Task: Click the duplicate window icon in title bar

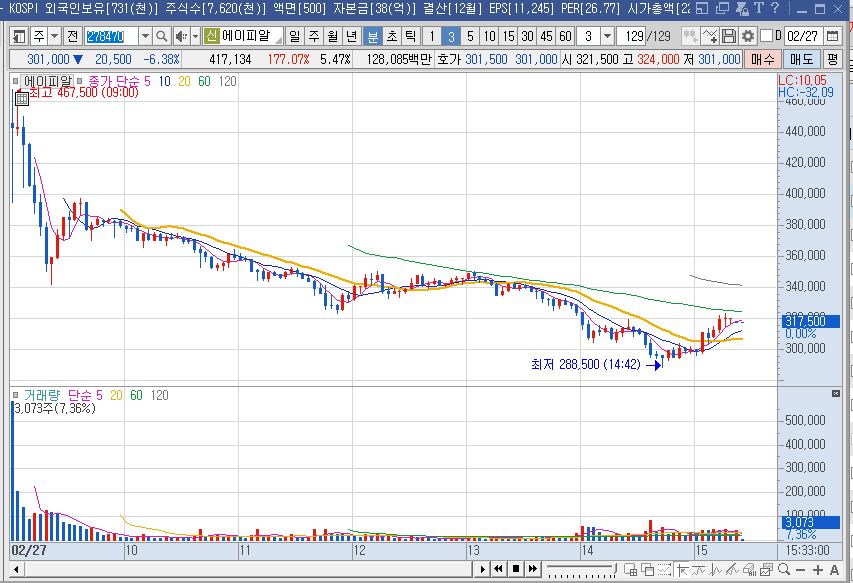Action: [722, 8]
